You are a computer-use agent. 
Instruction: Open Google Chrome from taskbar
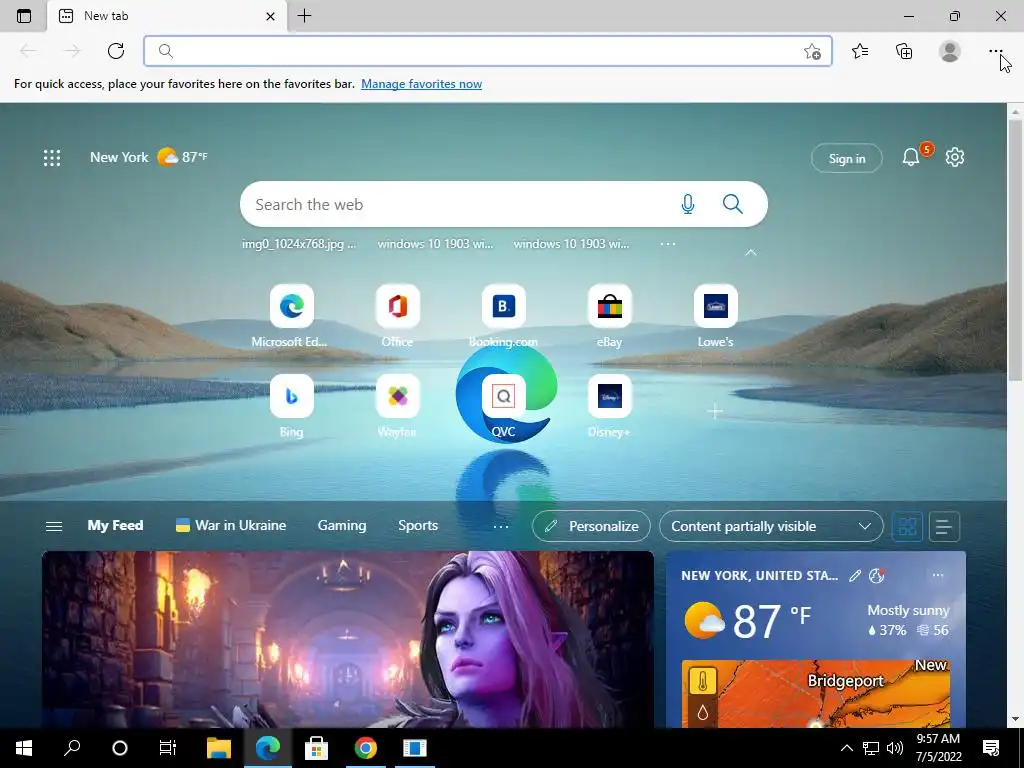(365, 748)
